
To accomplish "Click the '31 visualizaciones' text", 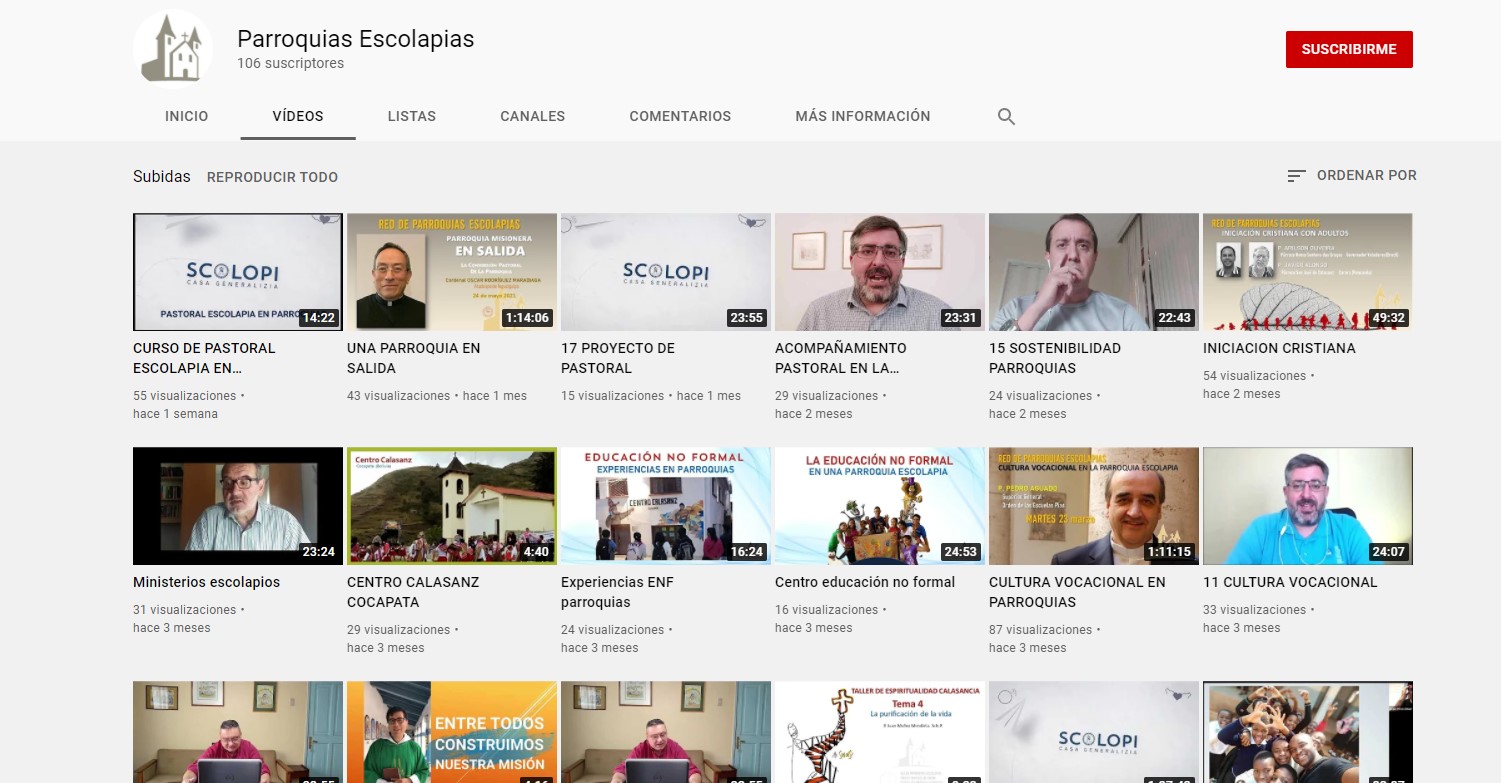I will [185, 610].
